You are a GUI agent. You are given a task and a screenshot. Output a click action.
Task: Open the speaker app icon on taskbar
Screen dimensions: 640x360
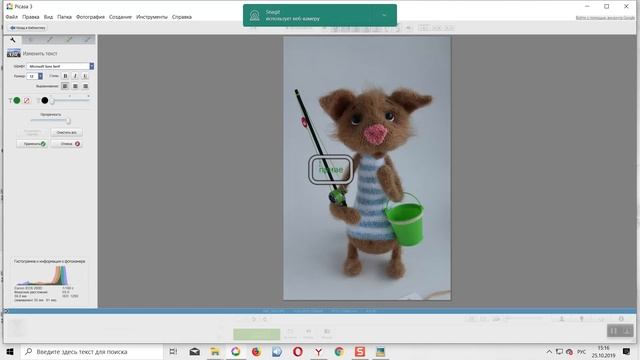click(x=277, y=351)
